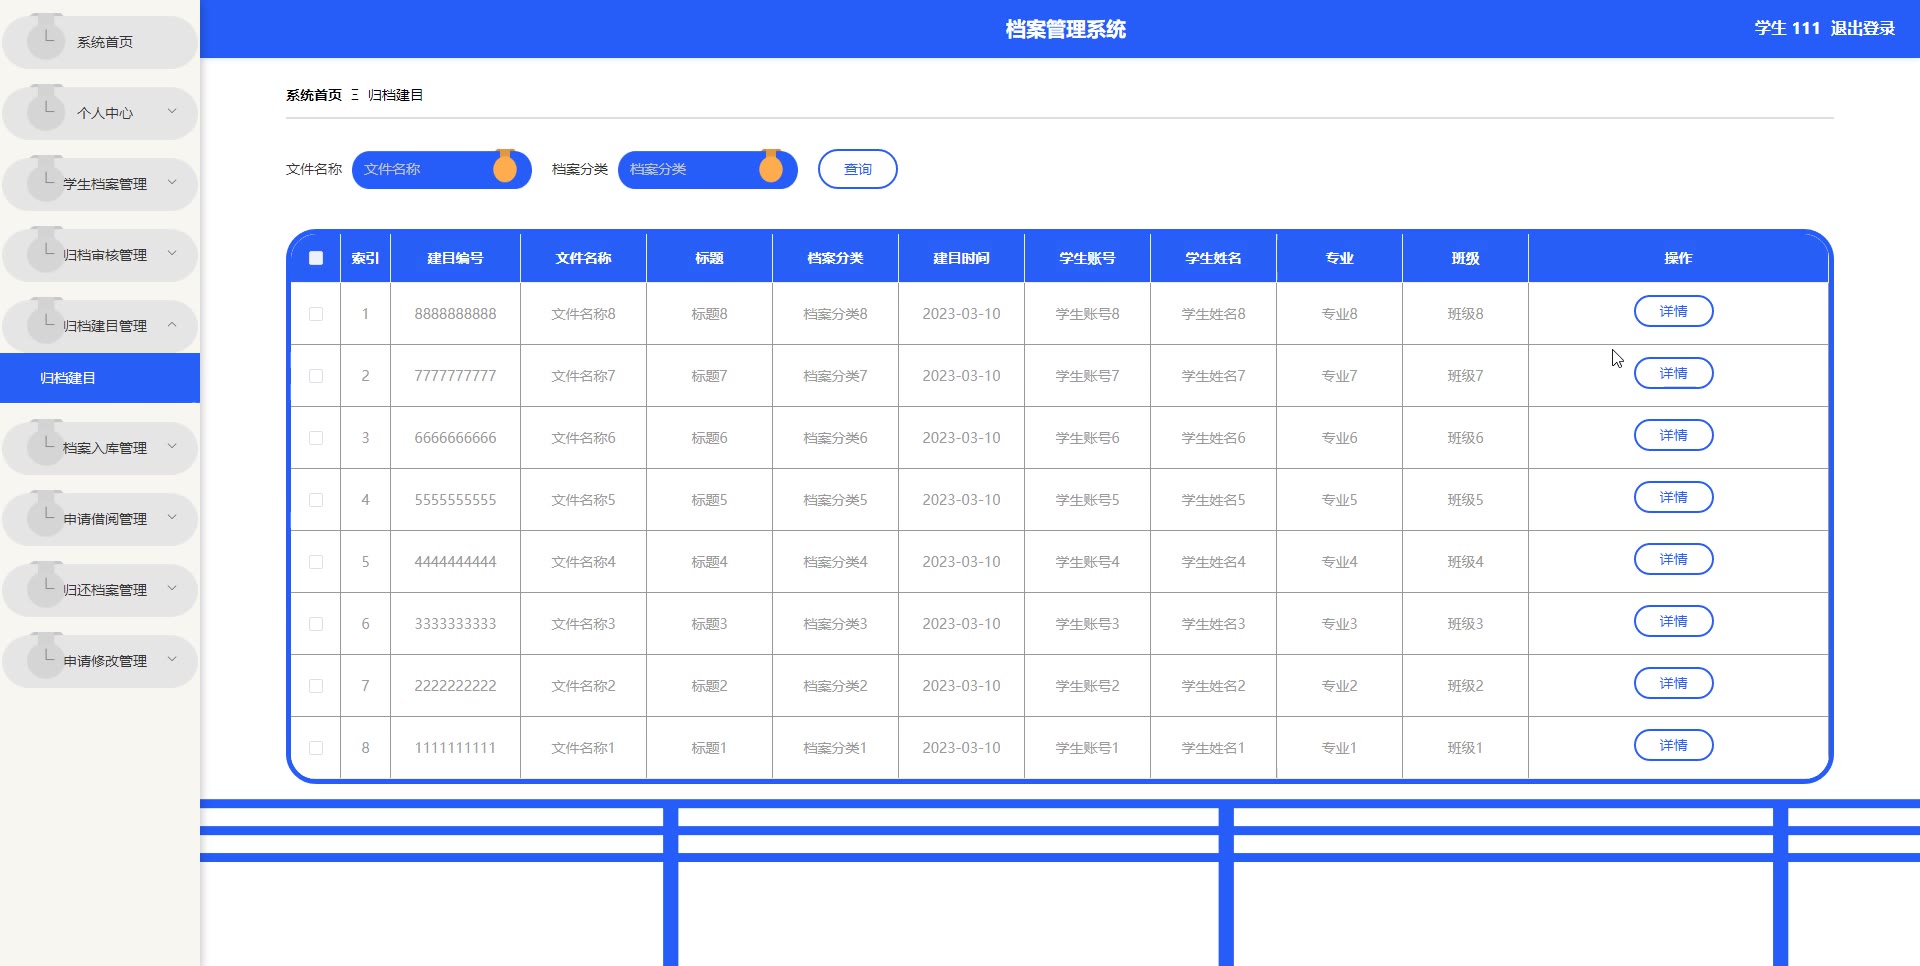Click cell 标题4
This screenshot has width=1920, height=966.
pos(710,562)
